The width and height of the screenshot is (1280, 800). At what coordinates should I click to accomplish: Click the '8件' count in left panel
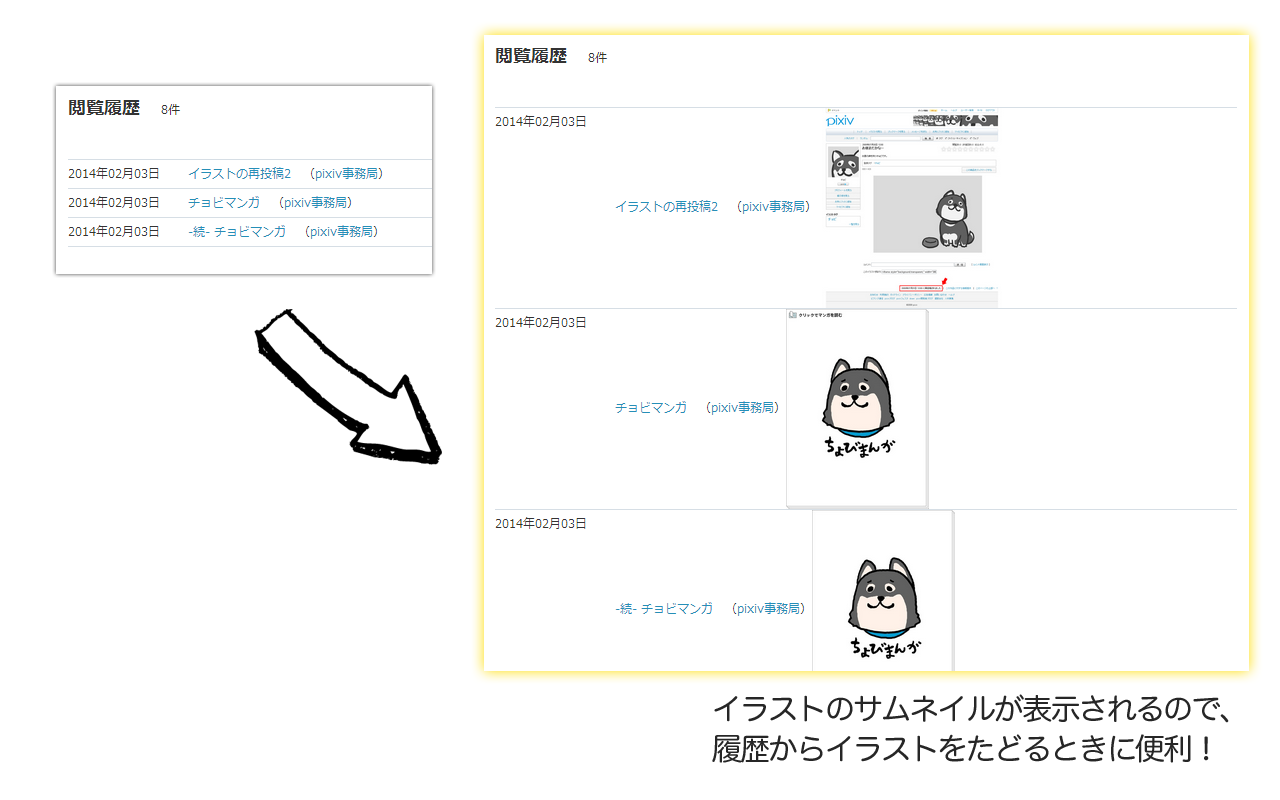[x=170, y=110]
